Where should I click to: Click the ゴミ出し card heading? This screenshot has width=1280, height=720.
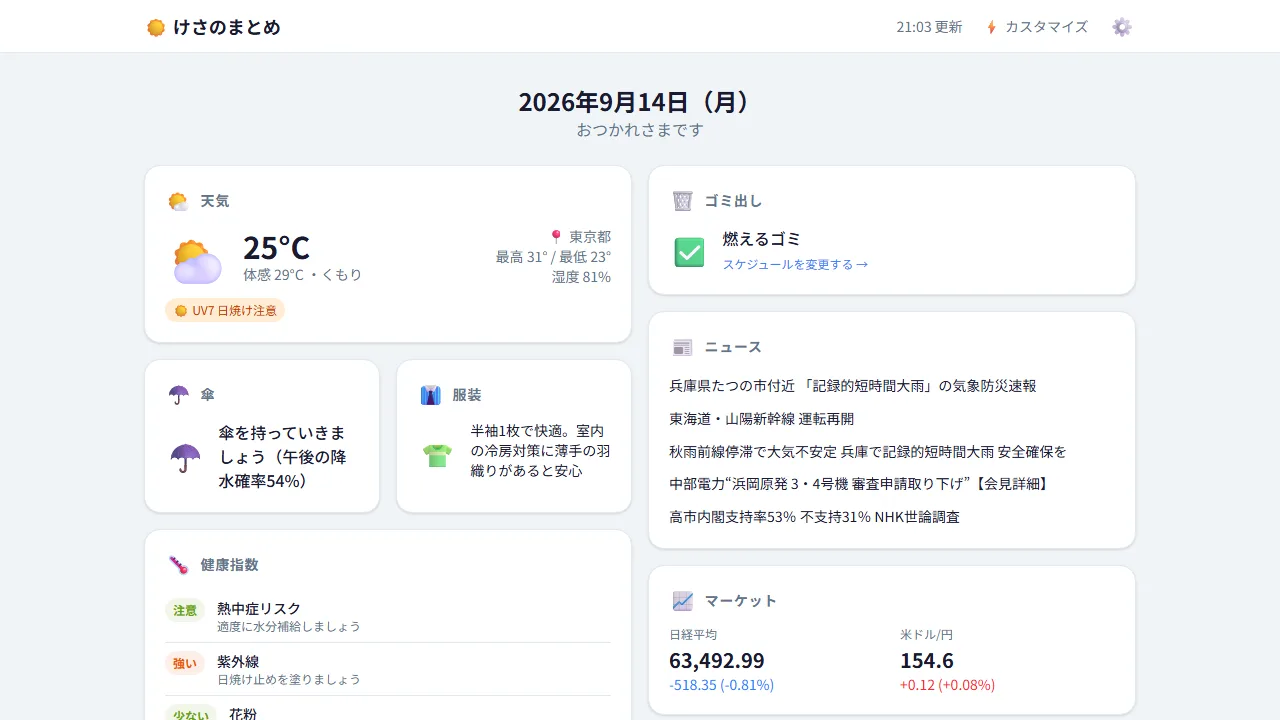click(x=733, y=201)
